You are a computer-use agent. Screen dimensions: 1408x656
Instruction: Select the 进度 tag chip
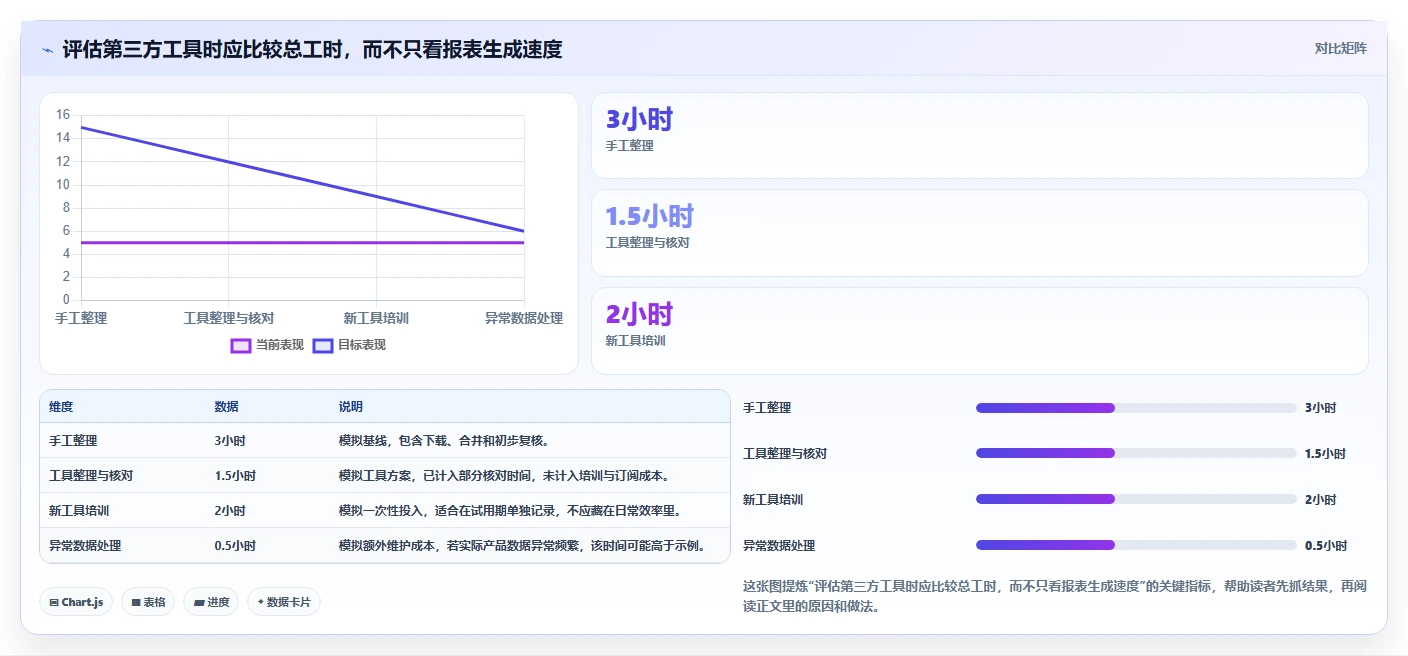click(211, 602)
